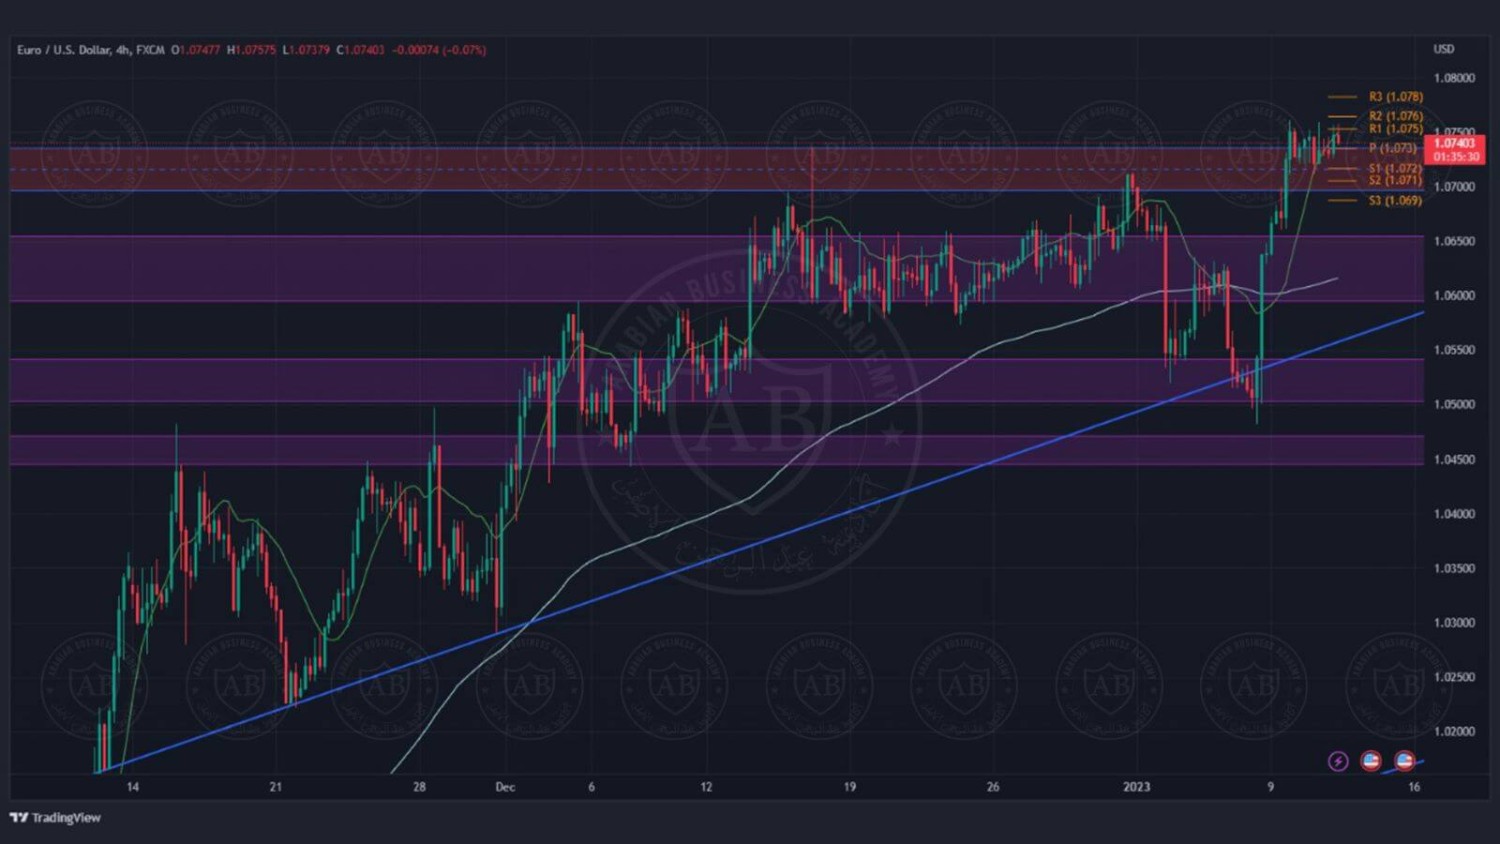Click the 1.05500 price axis label
The image size is (1500, 844).
(x=1454, y=350)
